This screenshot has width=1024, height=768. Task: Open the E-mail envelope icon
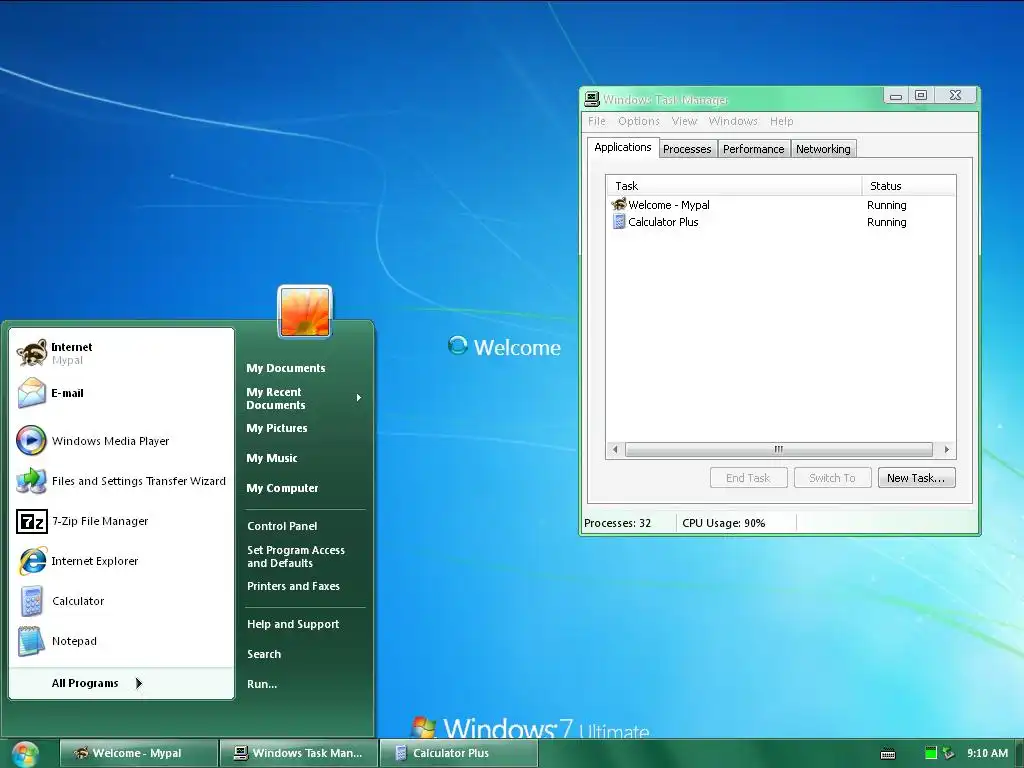(31, 393)
